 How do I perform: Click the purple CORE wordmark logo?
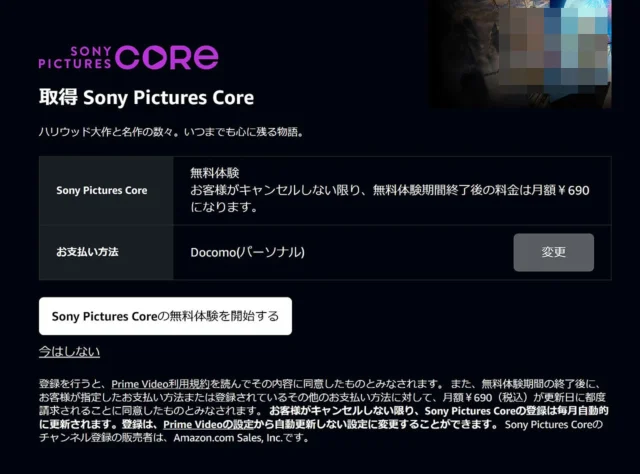[x=167, y=57]
